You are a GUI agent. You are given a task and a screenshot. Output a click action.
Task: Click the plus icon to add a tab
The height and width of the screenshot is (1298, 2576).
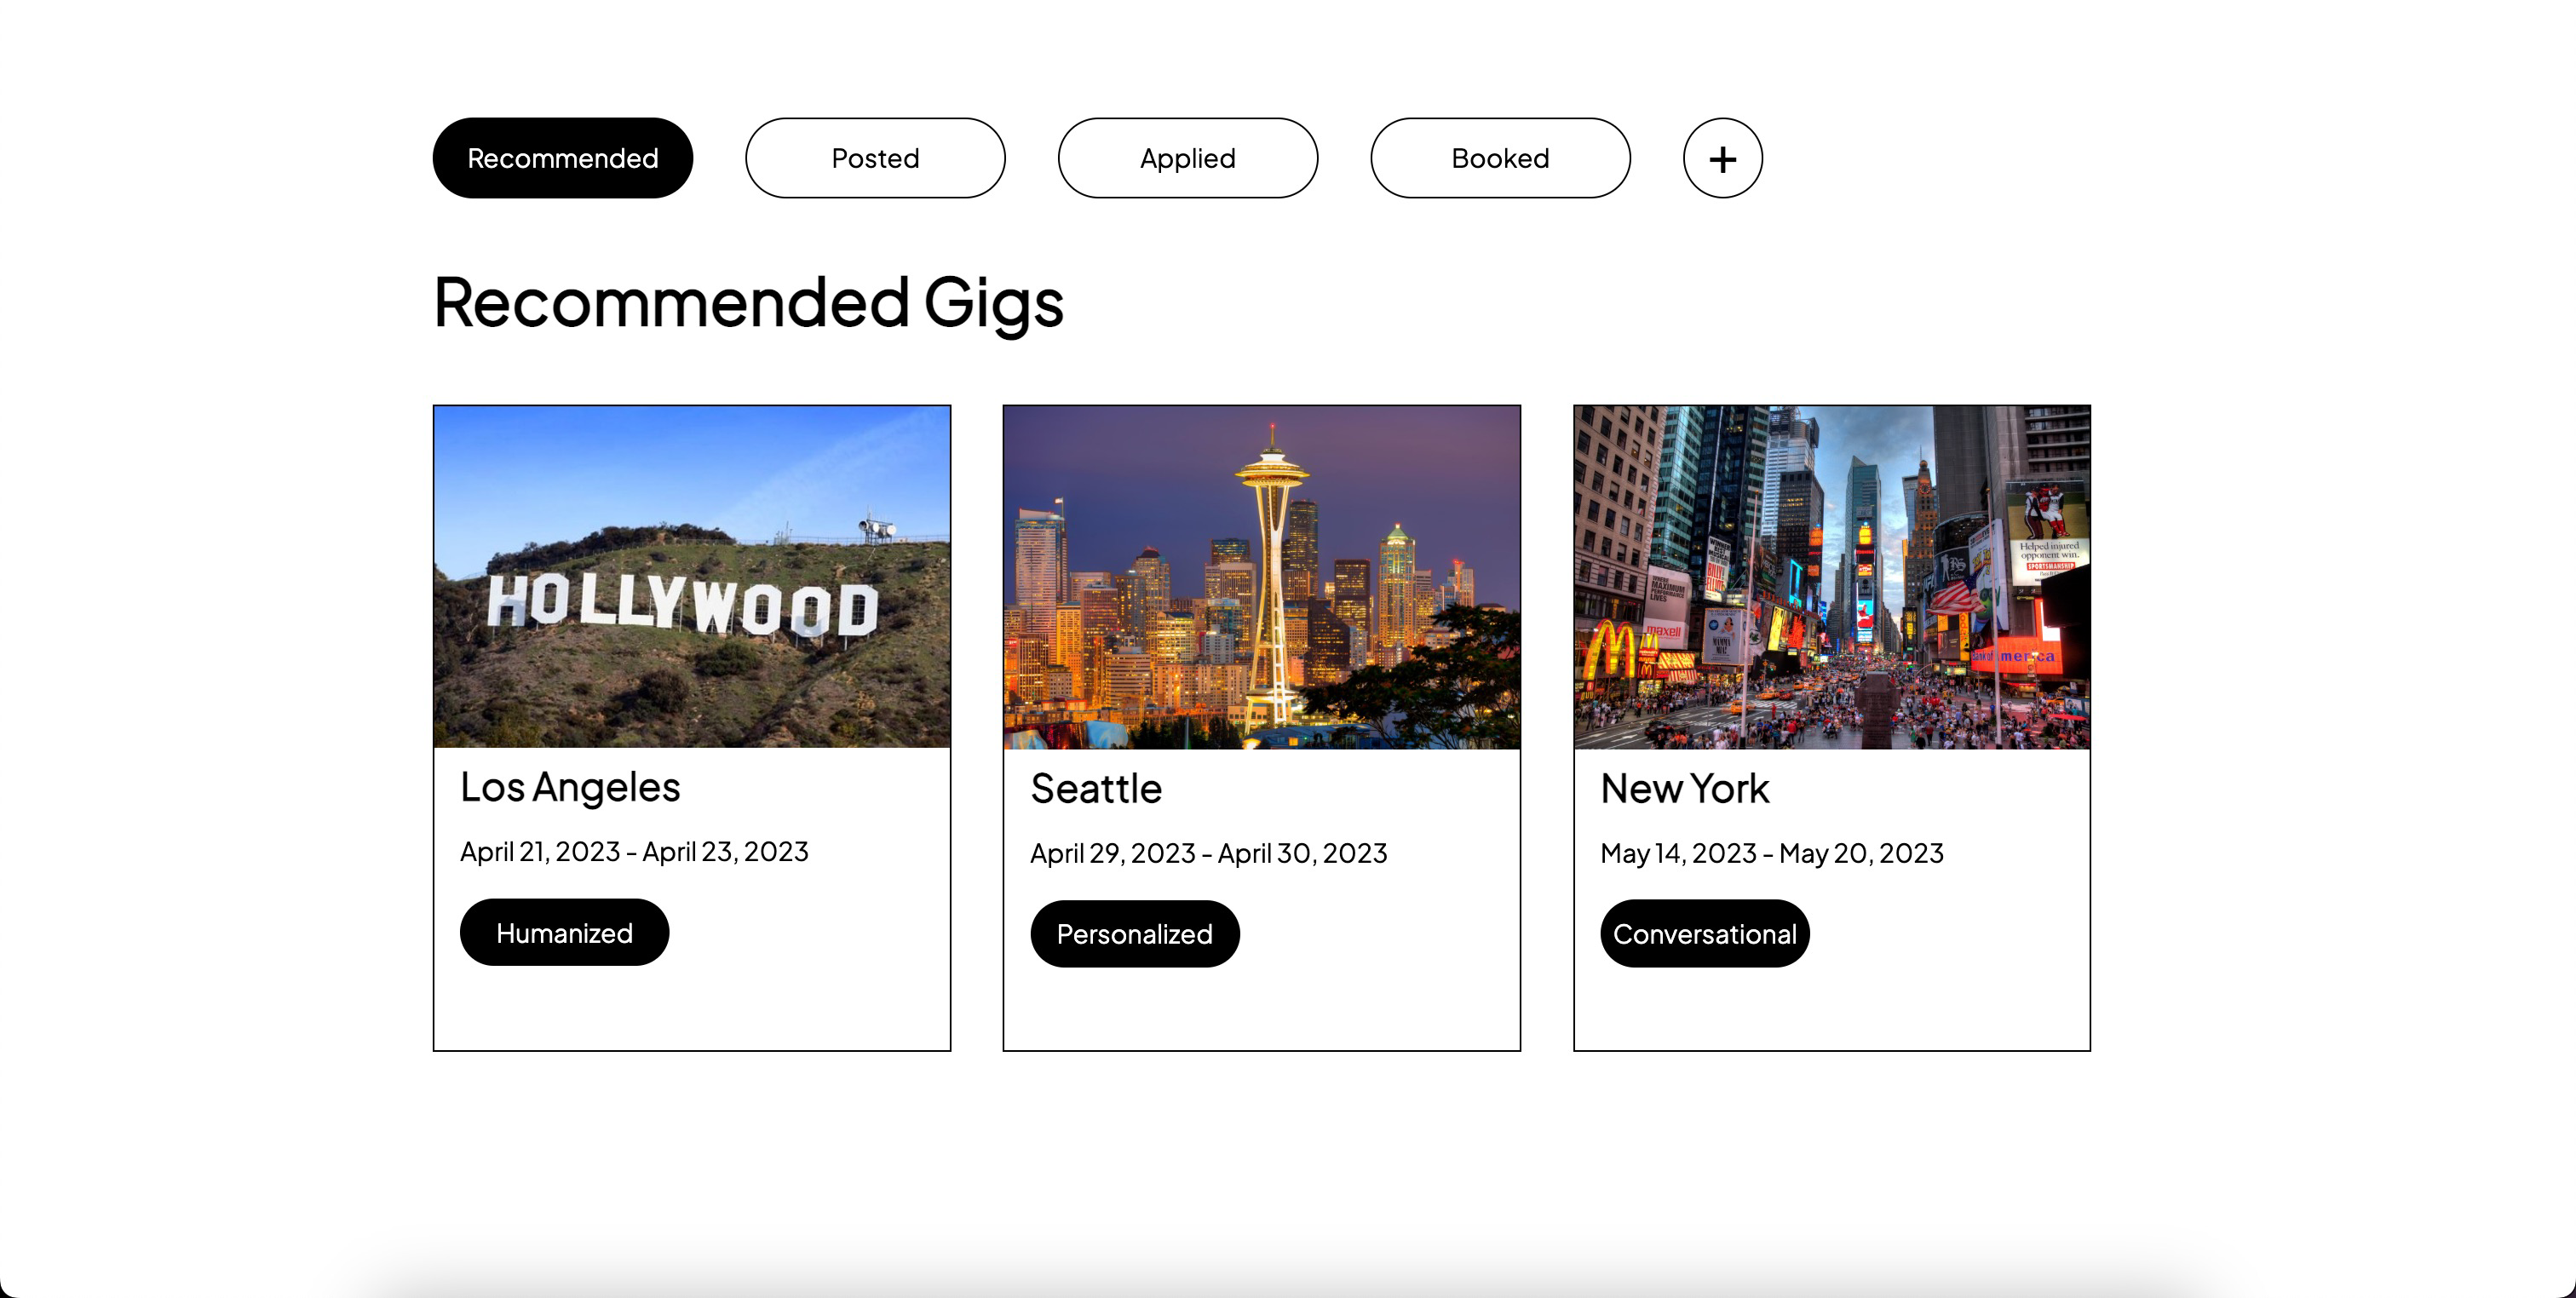(1722, 158)
